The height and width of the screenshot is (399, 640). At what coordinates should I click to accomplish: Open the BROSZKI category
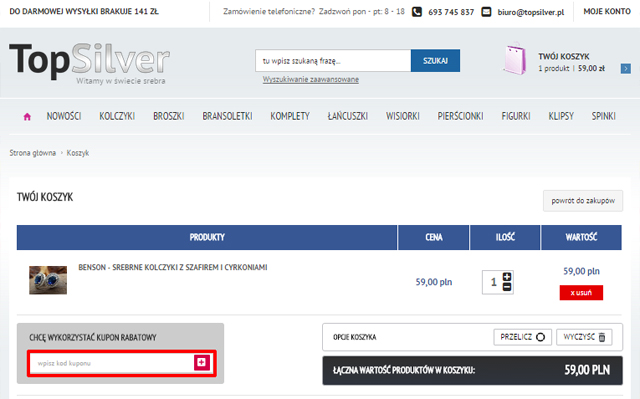(169, 116)
